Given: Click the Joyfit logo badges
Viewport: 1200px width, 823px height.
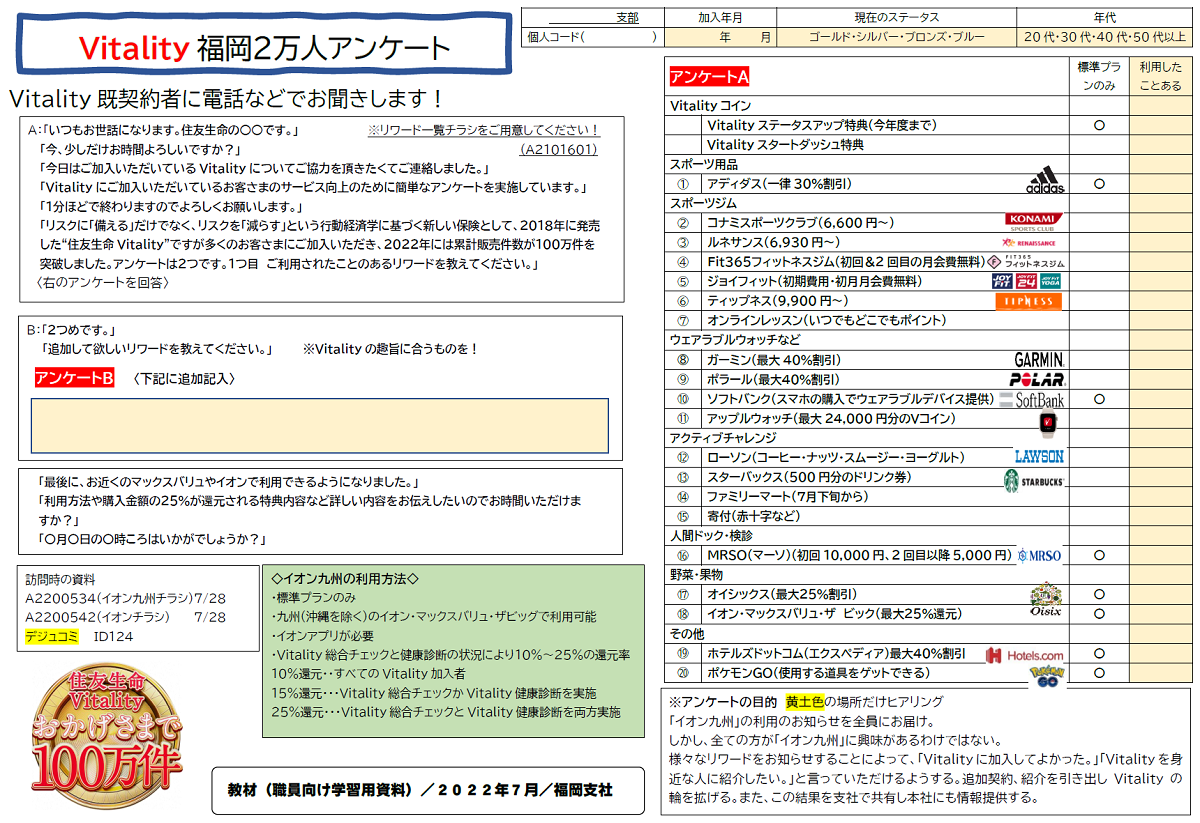Looking at the screenshot, I should tap(1026, 281).
